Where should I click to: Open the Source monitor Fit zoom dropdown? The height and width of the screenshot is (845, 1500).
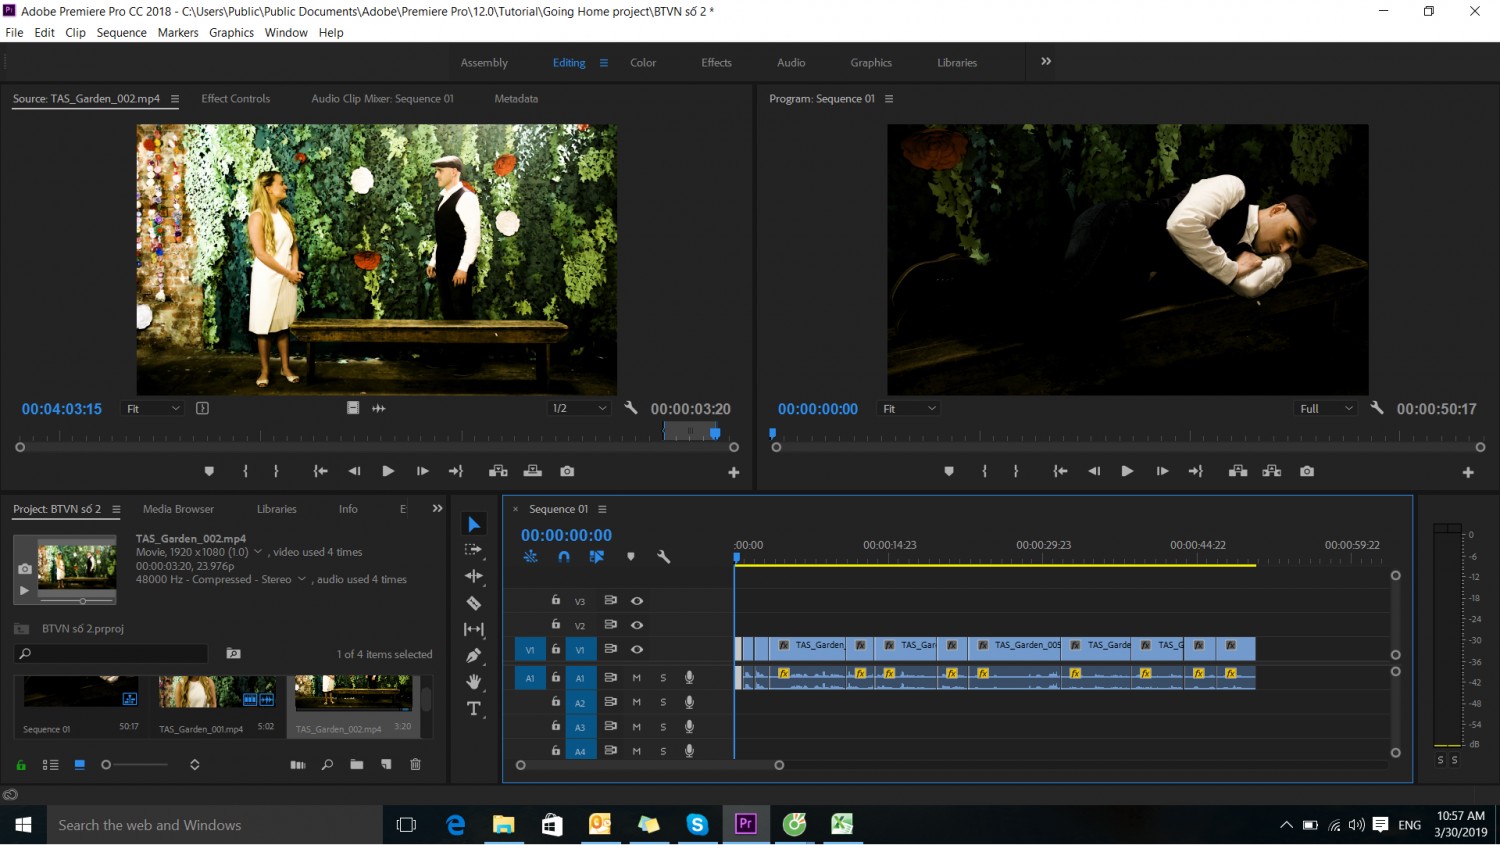153,408
